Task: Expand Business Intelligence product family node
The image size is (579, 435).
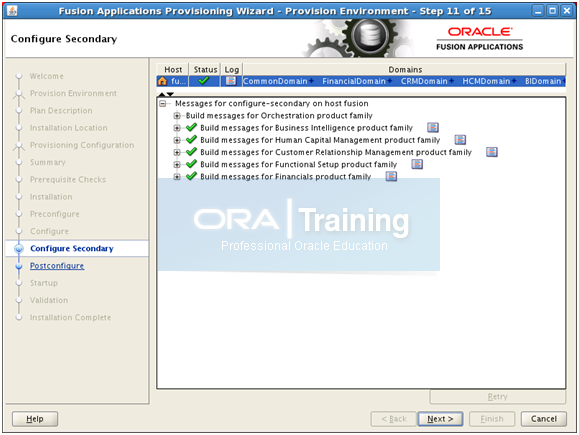Action: (177, 128)
